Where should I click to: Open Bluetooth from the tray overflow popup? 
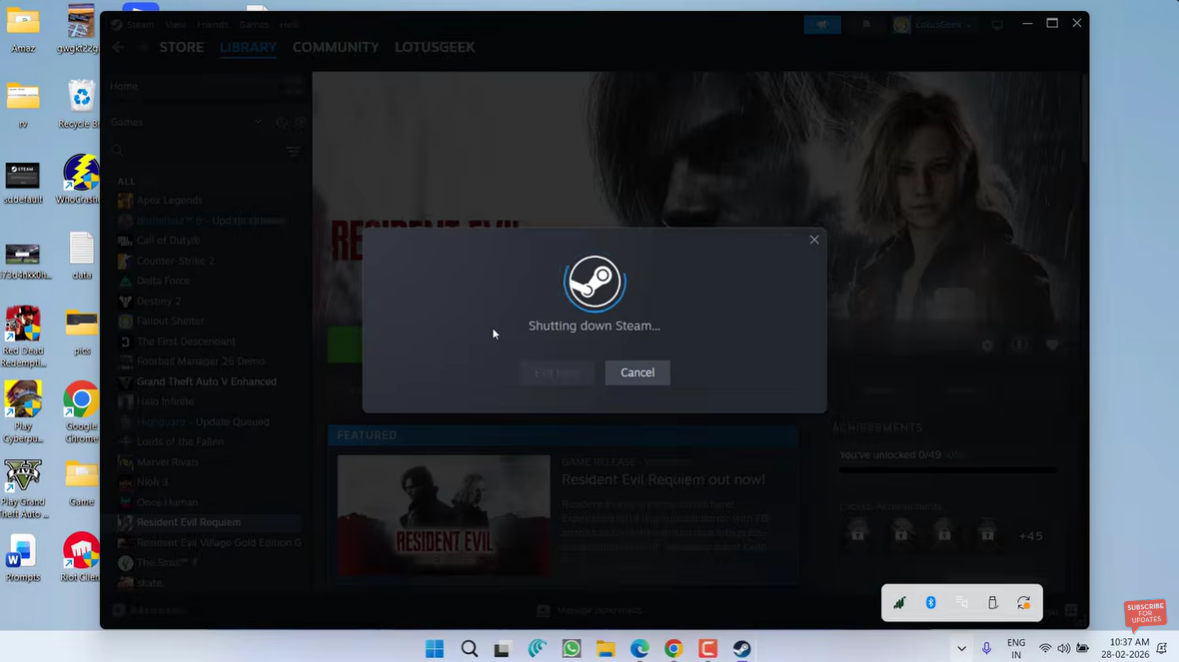(930, 603)
